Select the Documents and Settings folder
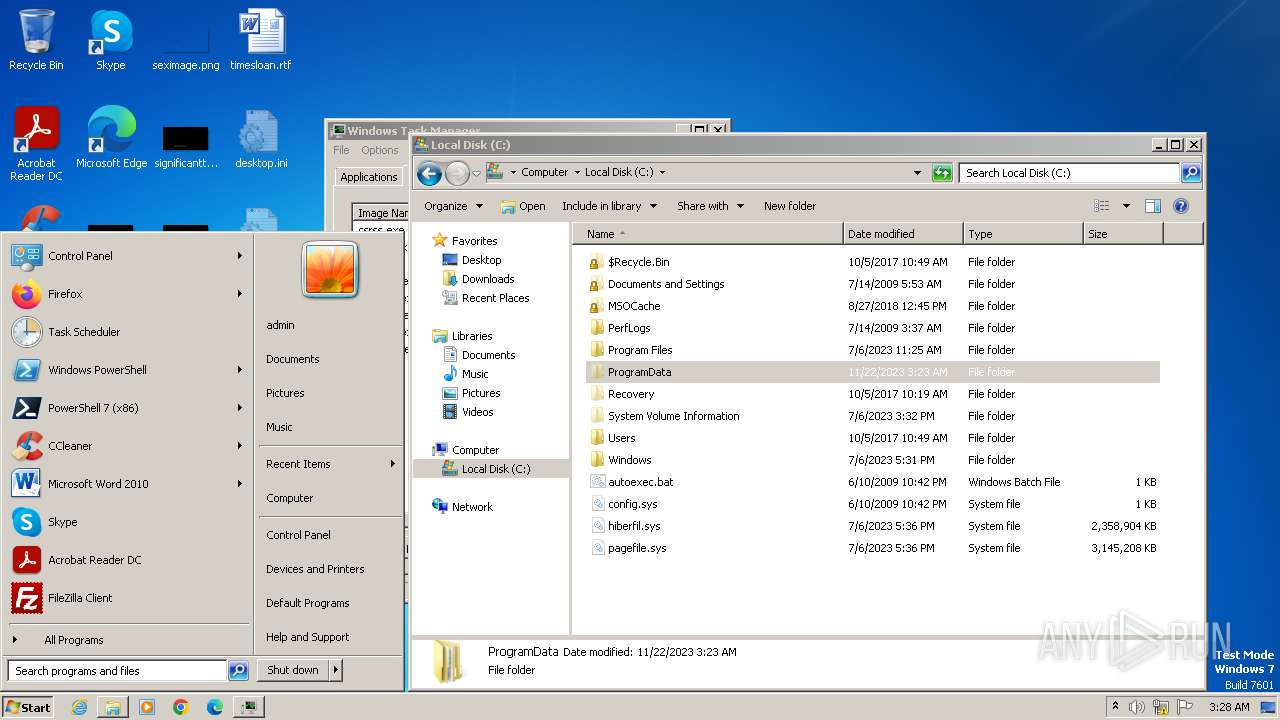The width and height of the screenshot is (1280, 720). 666,284
